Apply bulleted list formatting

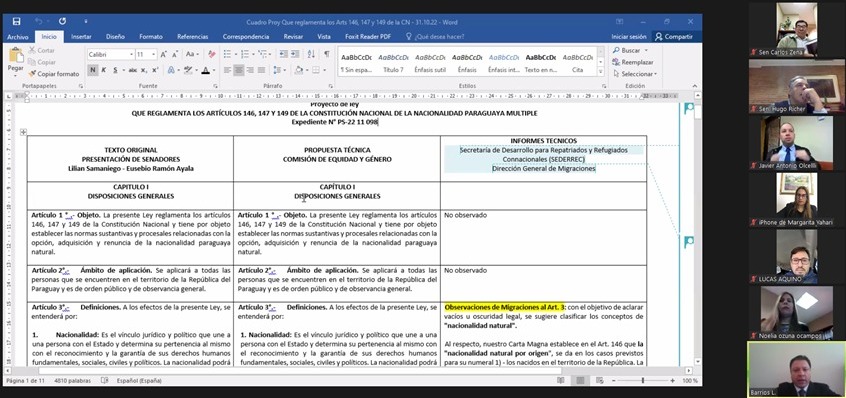pos(229,54)
